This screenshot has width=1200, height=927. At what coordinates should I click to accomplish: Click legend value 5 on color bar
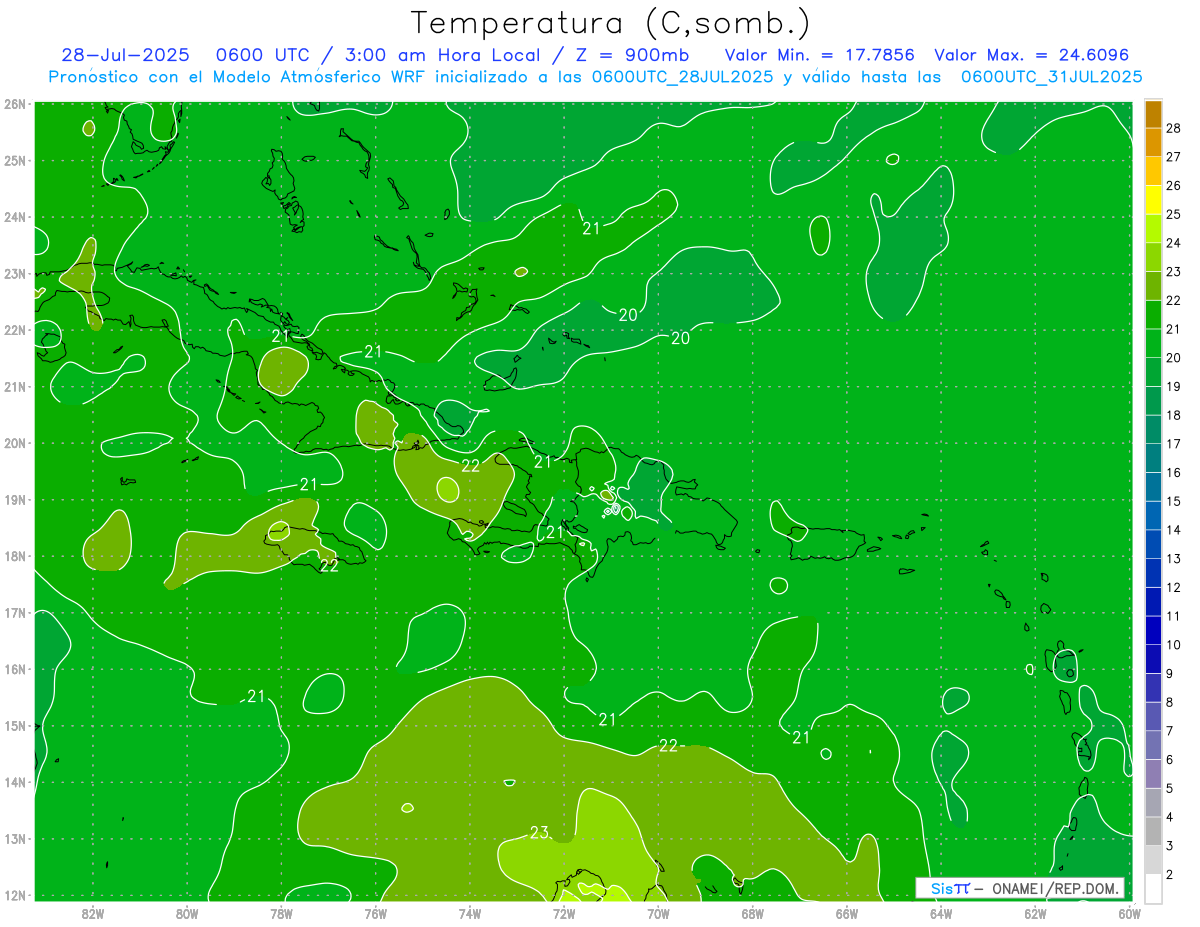(1170, 788)
